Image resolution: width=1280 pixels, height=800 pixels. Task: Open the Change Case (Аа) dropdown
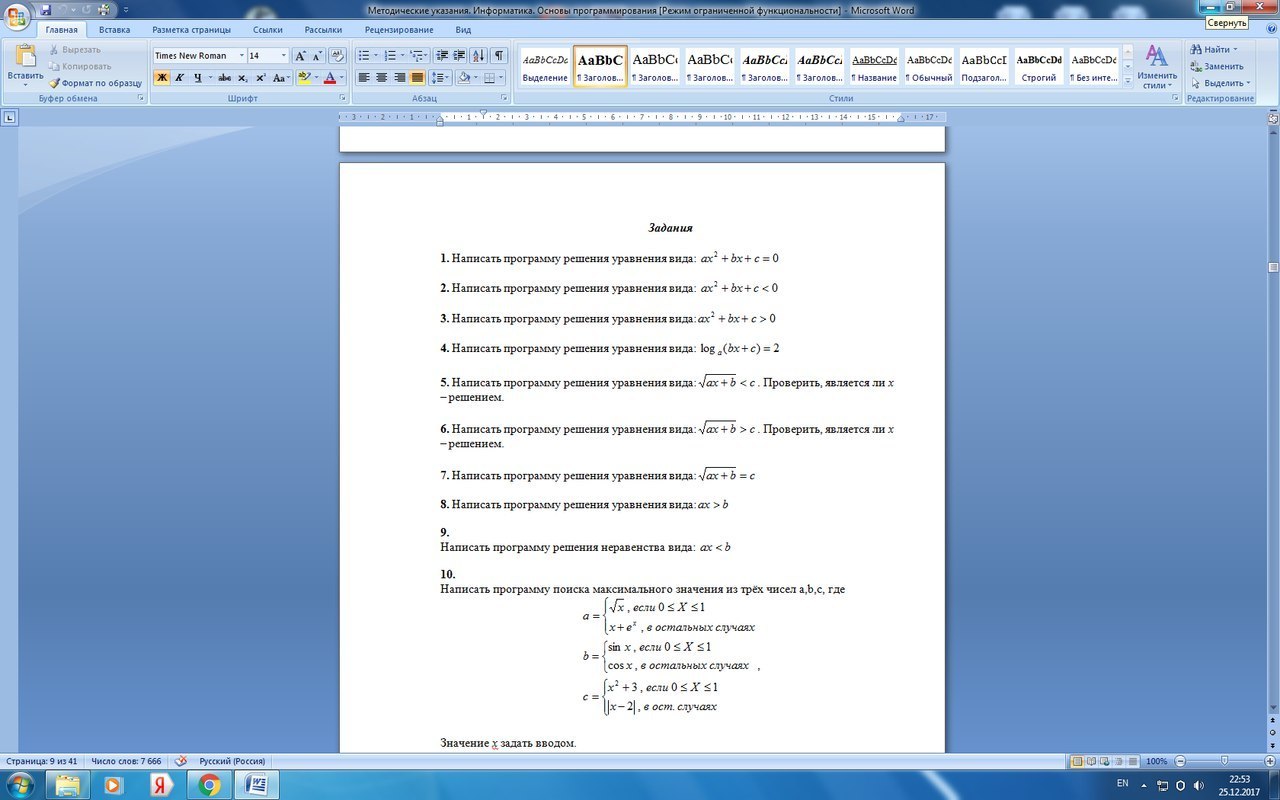tap(281, 78)
